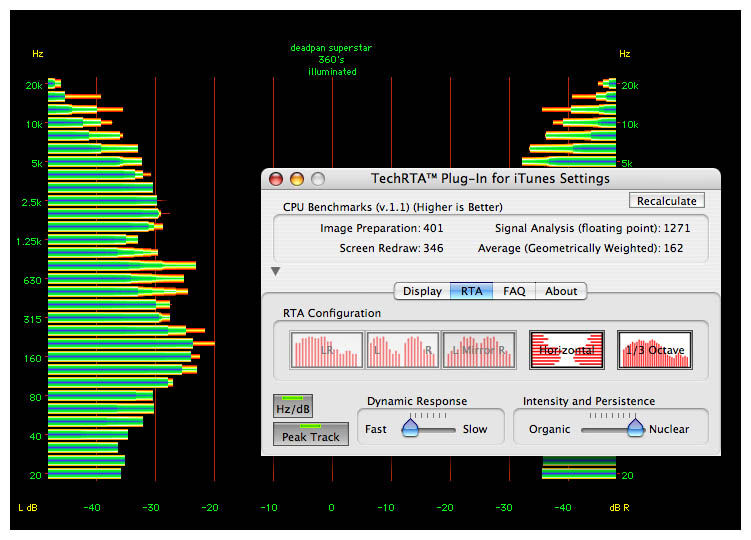Image resolution: width=751 pixels, height=540 pixels.
Task: Choose the 1/3 Octave resolution icon
Action: coord(655,350)
